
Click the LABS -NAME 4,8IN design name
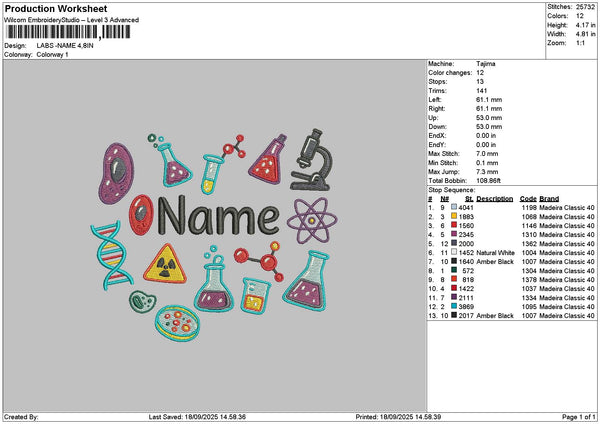[62, 46]
